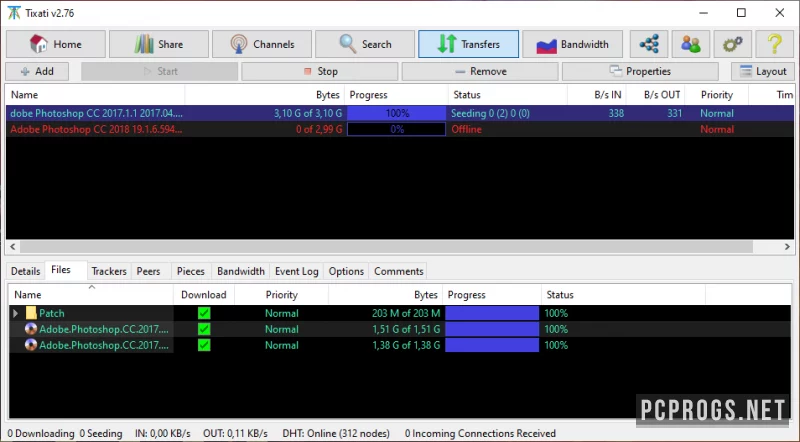The image size is (800, 442).
Task: Click the Add transfer button
Action: tap(37, 71)
